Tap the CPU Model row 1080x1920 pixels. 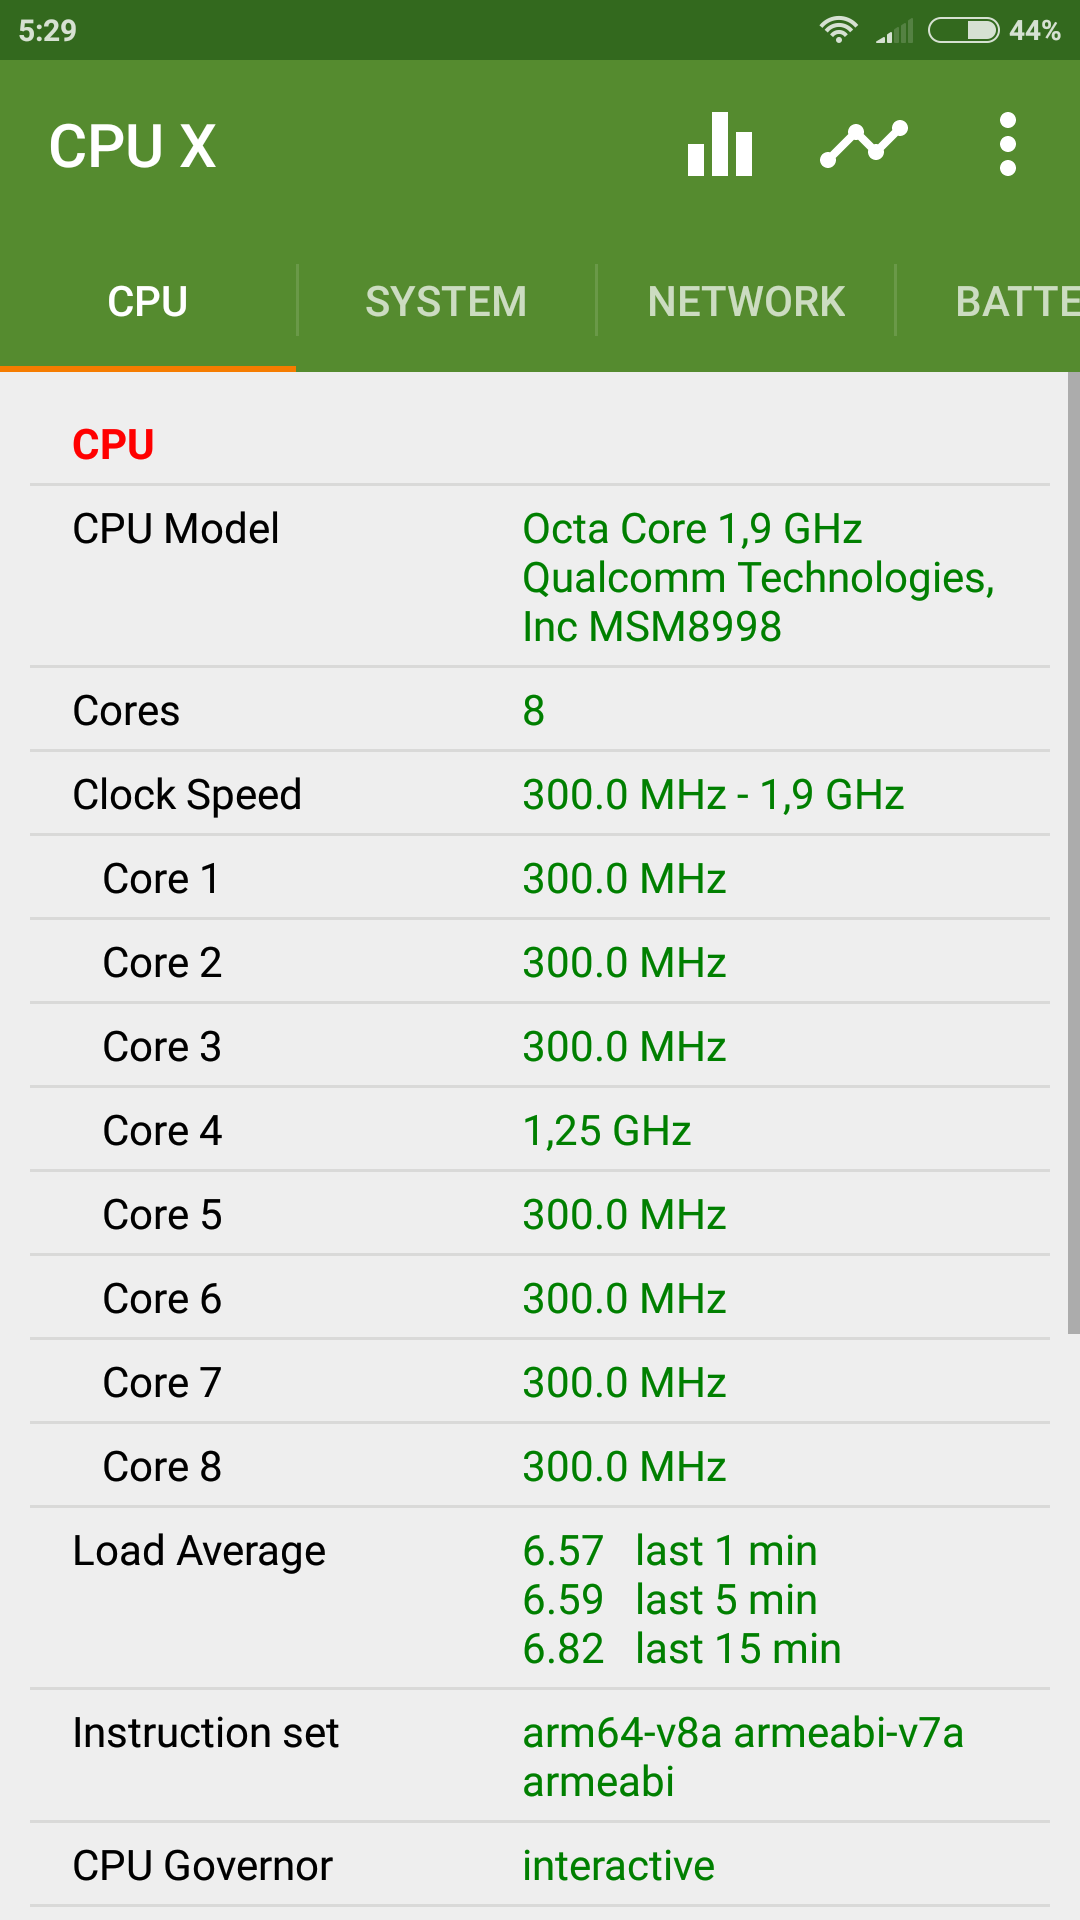click(x=540, y=577)
